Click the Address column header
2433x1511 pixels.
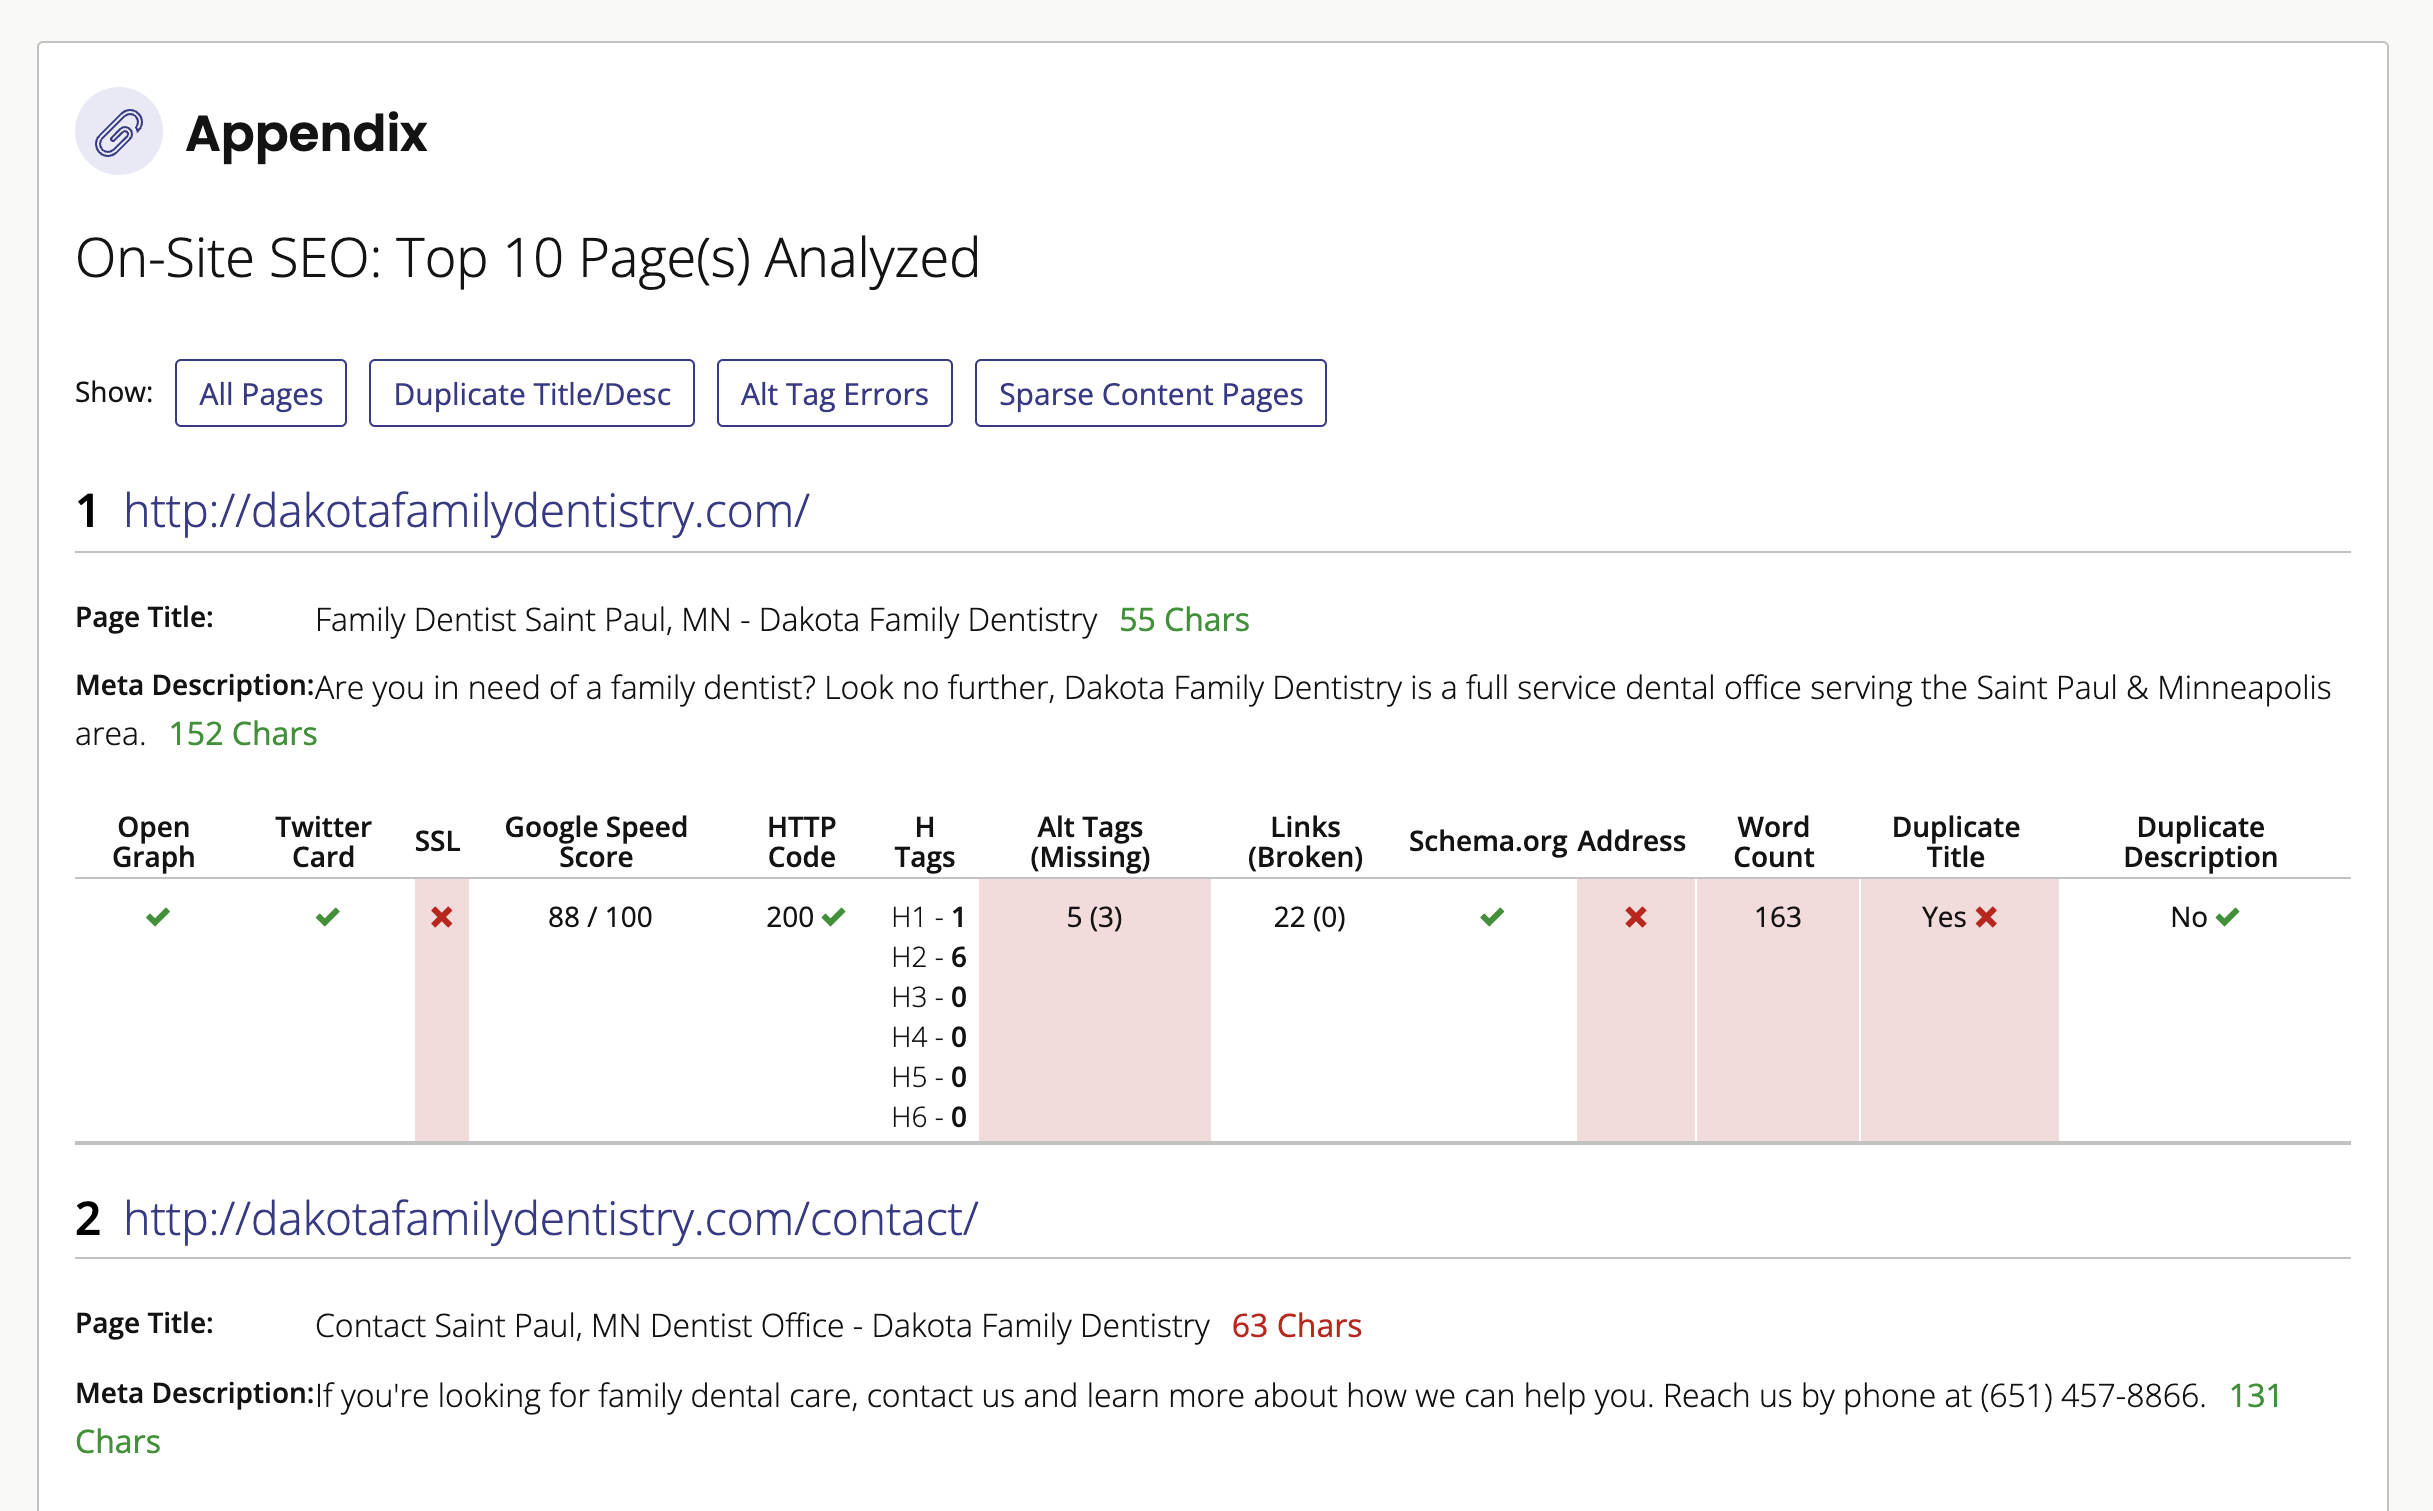(x=1631, y=841)
